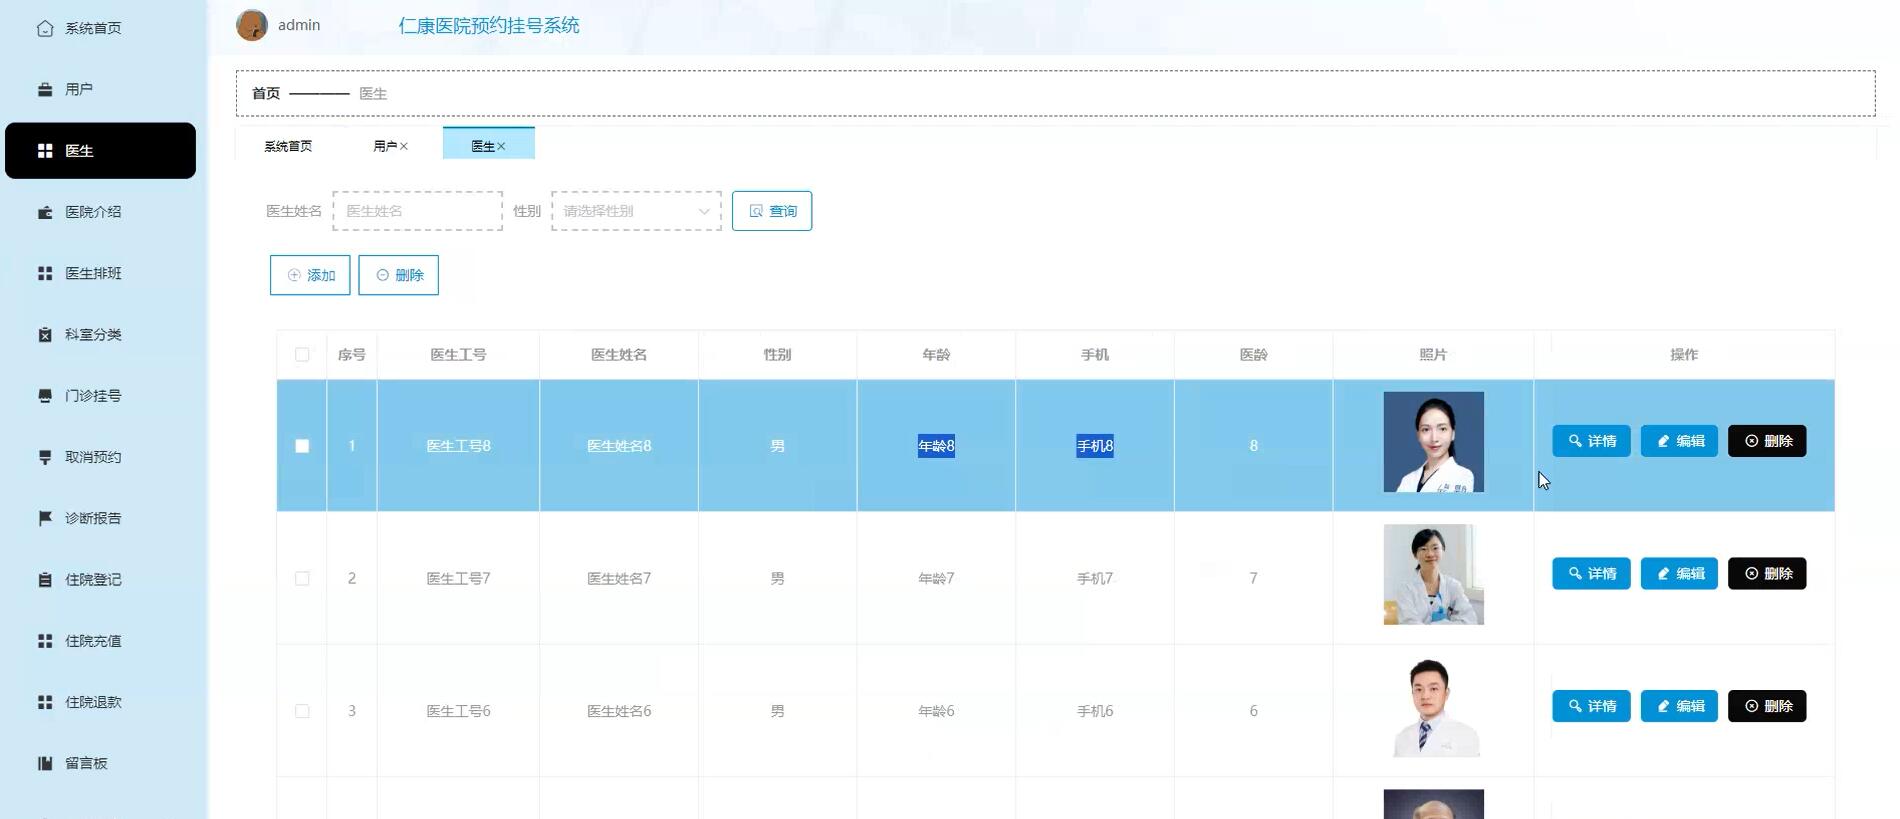
Task: Click the 年龄7 cell
Action: [x=936, y=578]
